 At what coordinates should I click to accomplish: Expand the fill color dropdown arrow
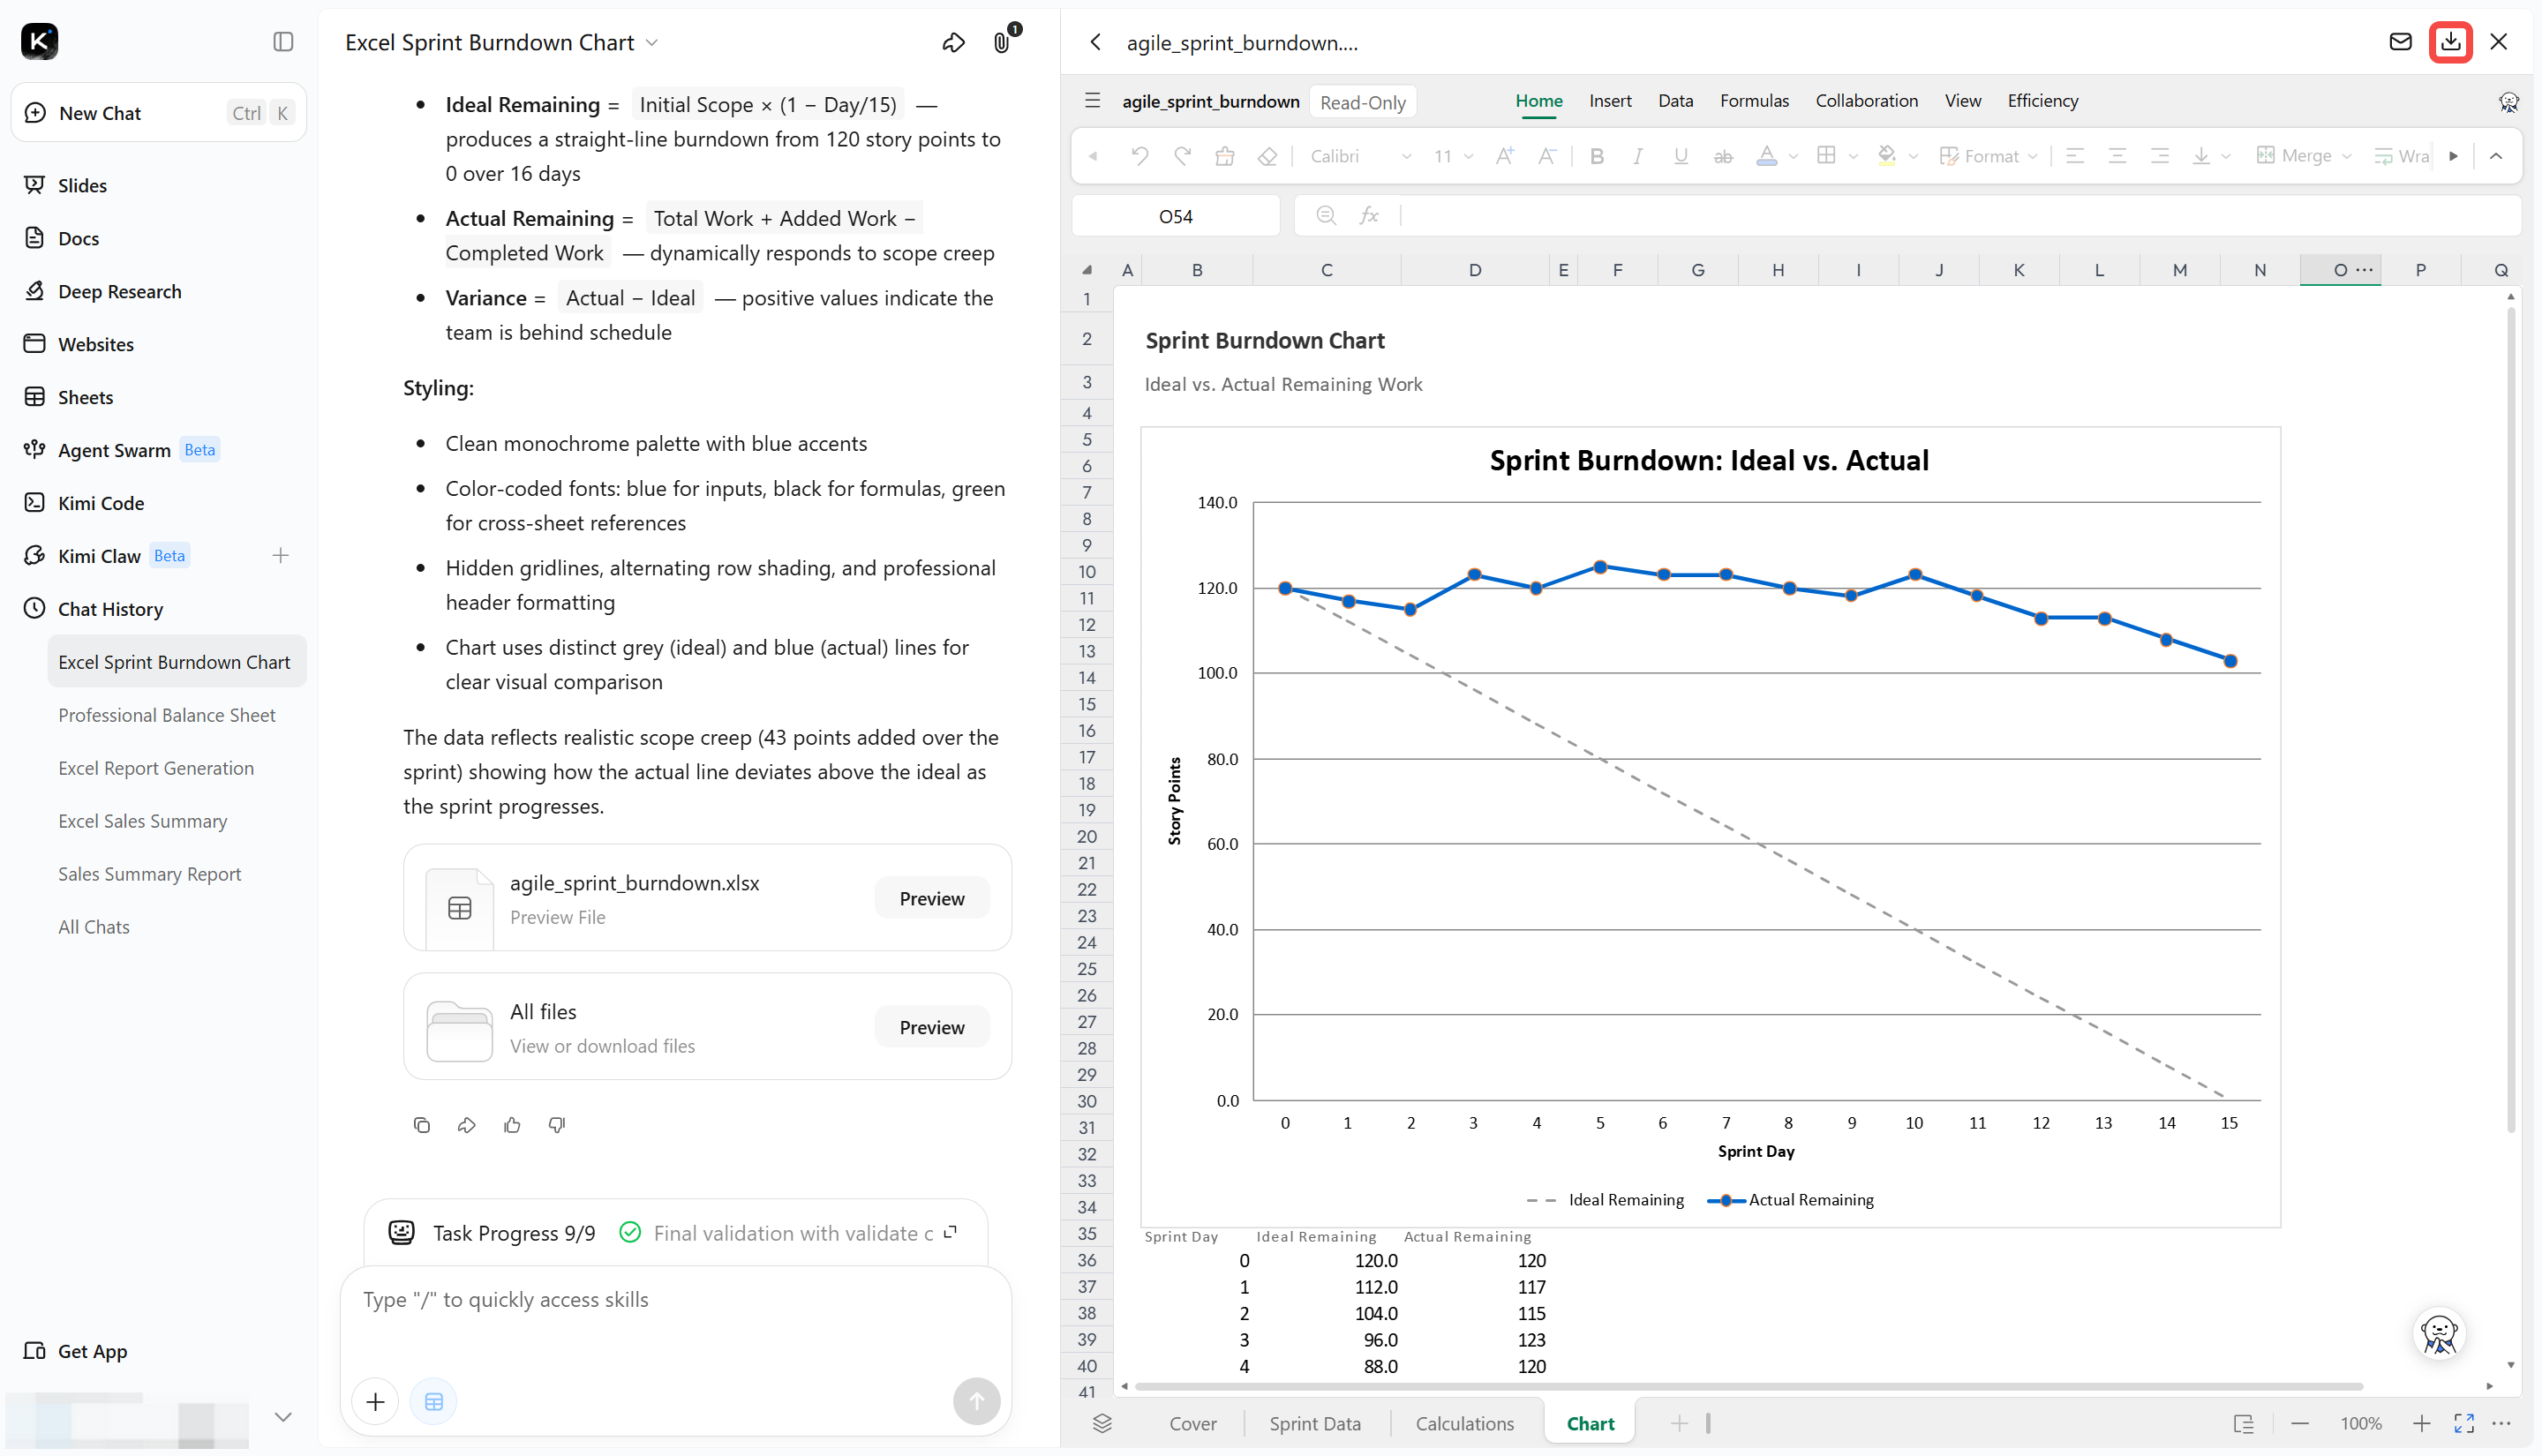(1913, 157)
